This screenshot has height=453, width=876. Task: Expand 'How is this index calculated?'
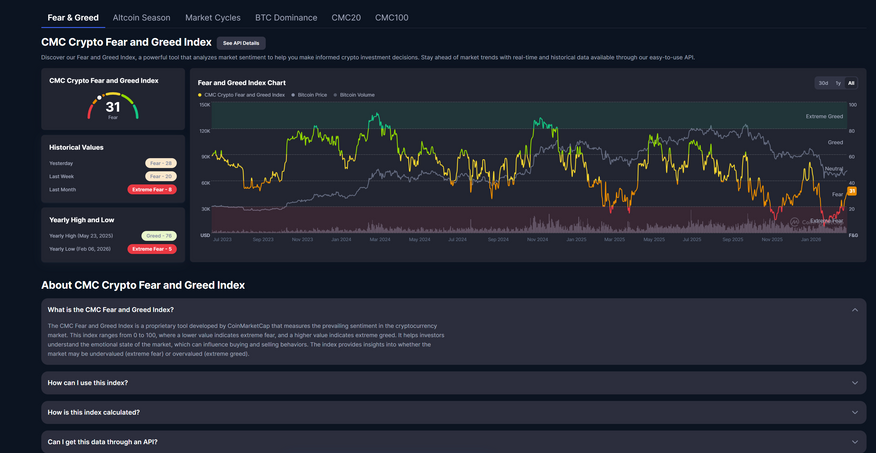(x=454, y=412)
